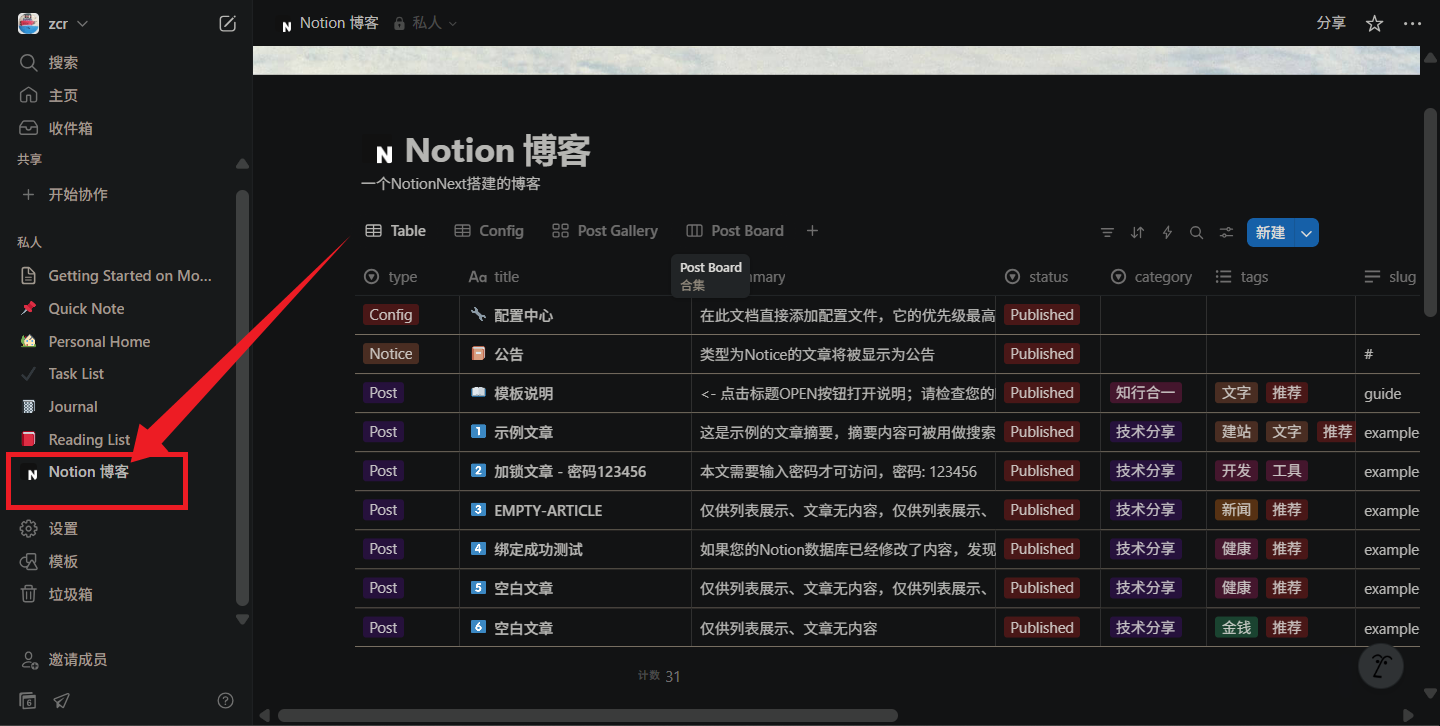
Task: Click the 计数 31 count footer
Action: 659,676
